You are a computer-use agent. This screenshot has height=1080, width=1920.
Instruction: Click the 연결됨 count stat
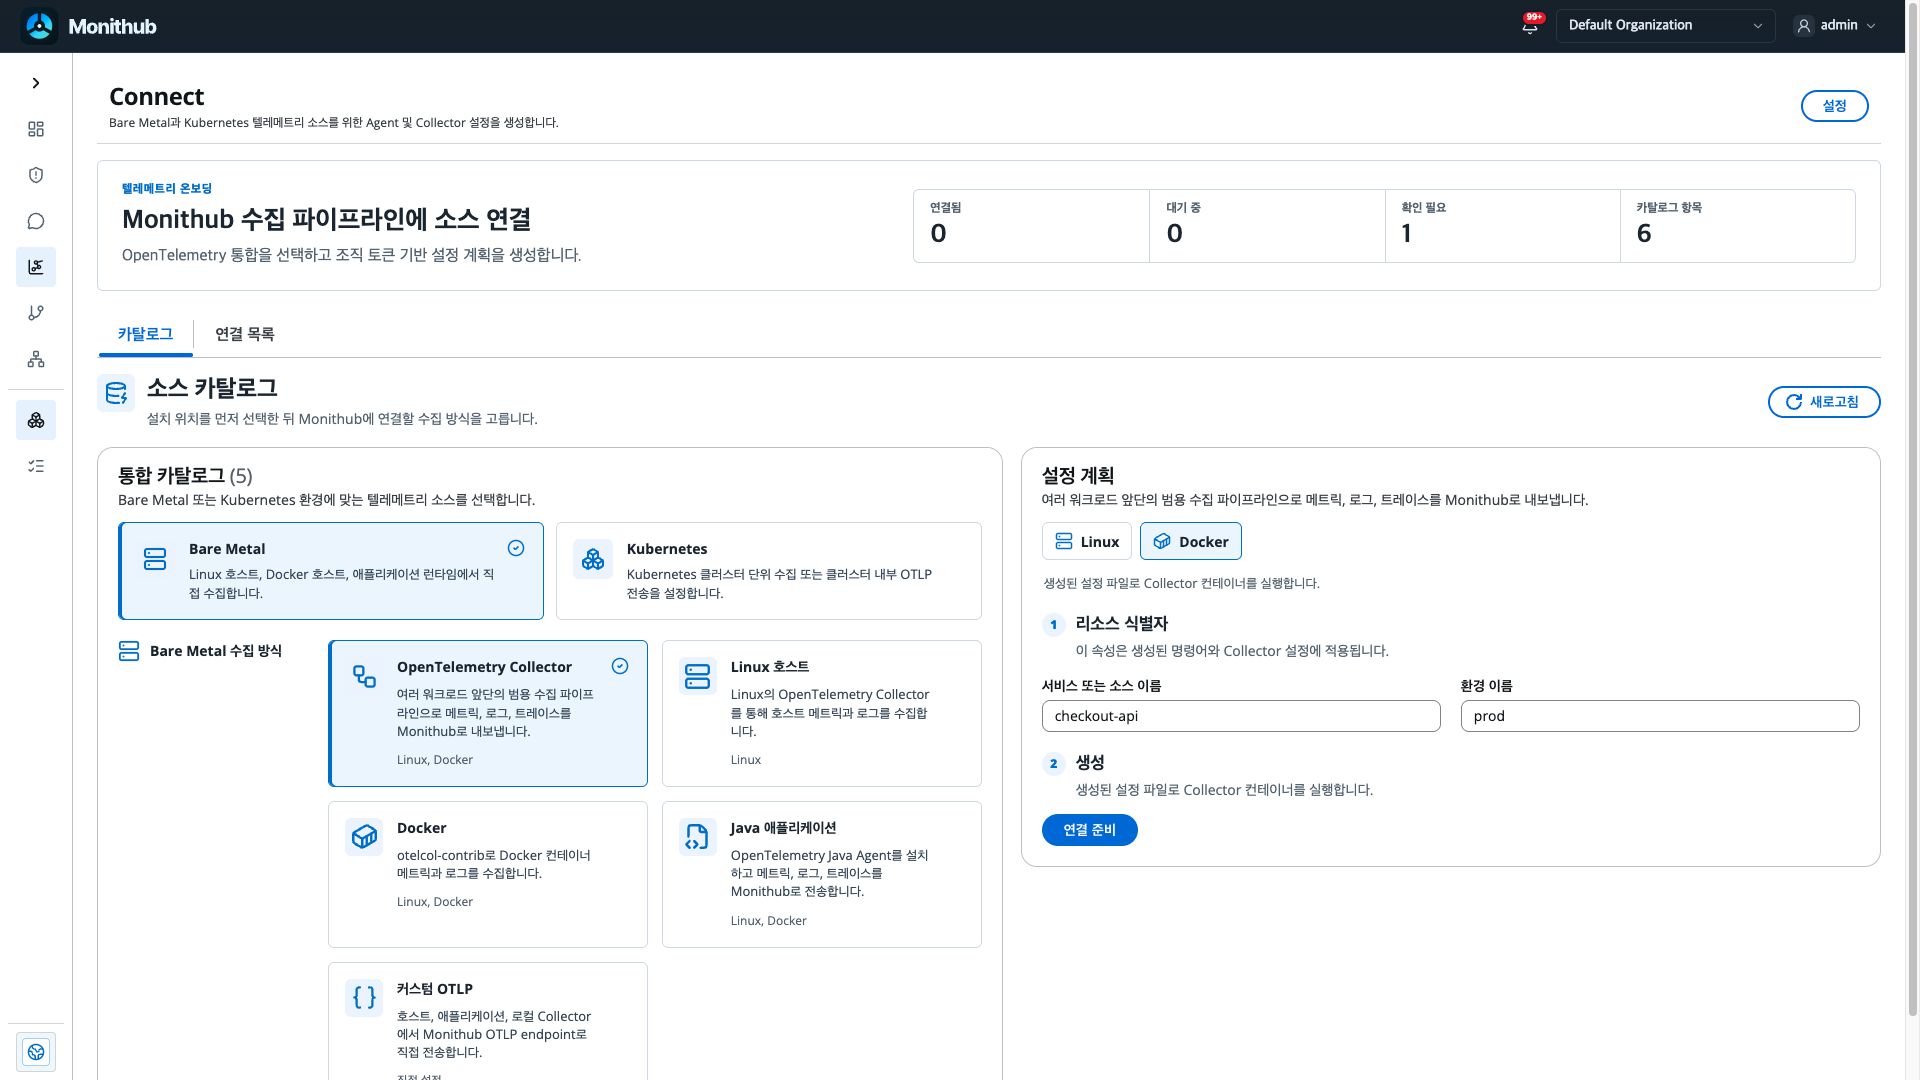coord(1031,226)
